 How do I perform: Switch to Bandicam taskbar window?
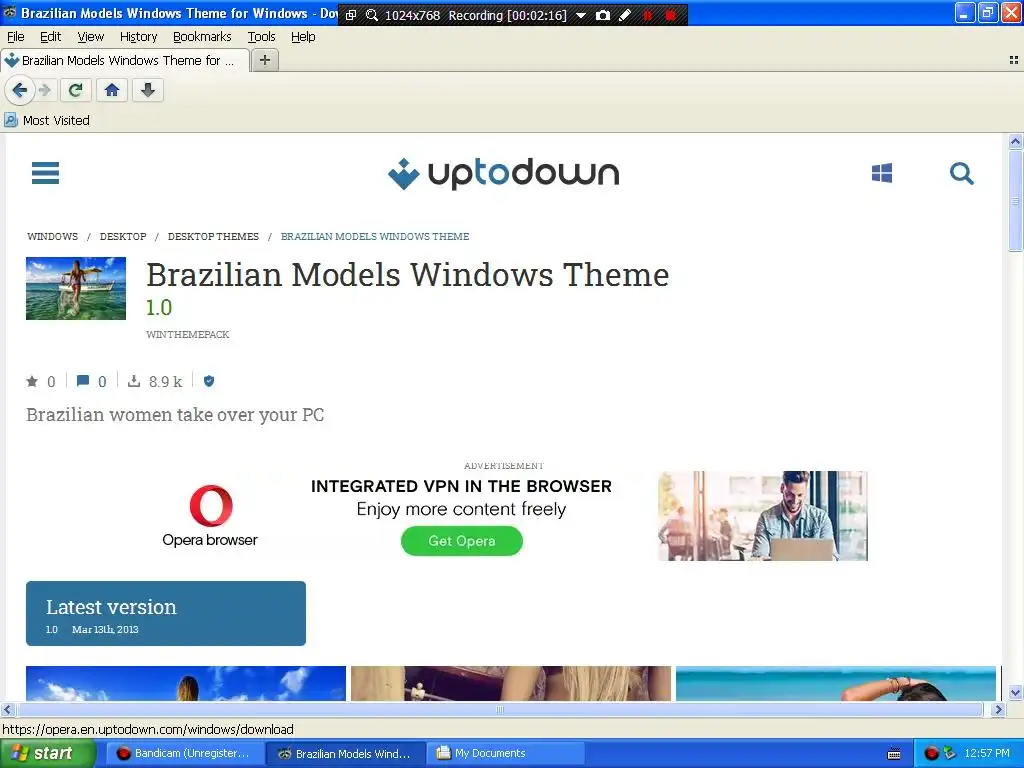pyautogui.click(x=185, y=754)
